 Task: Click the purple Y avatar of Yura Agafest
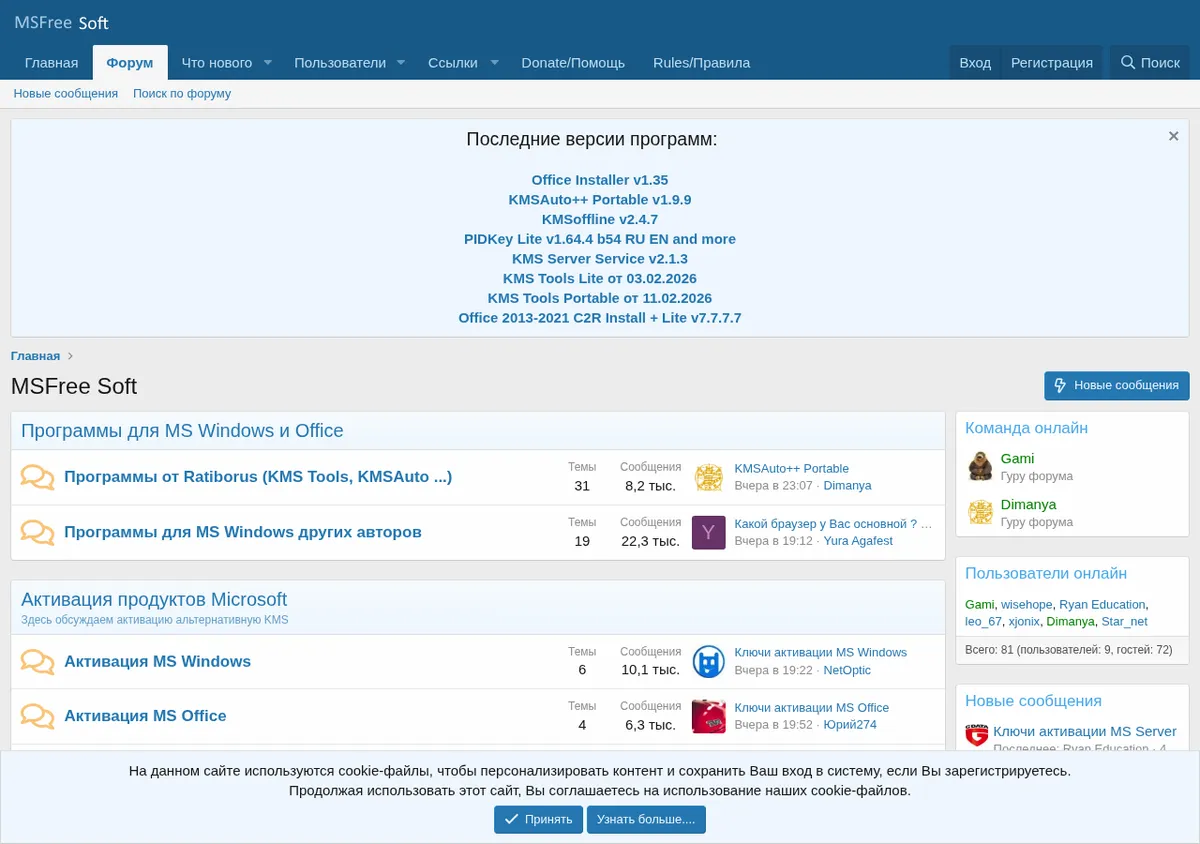coord(708,532)
